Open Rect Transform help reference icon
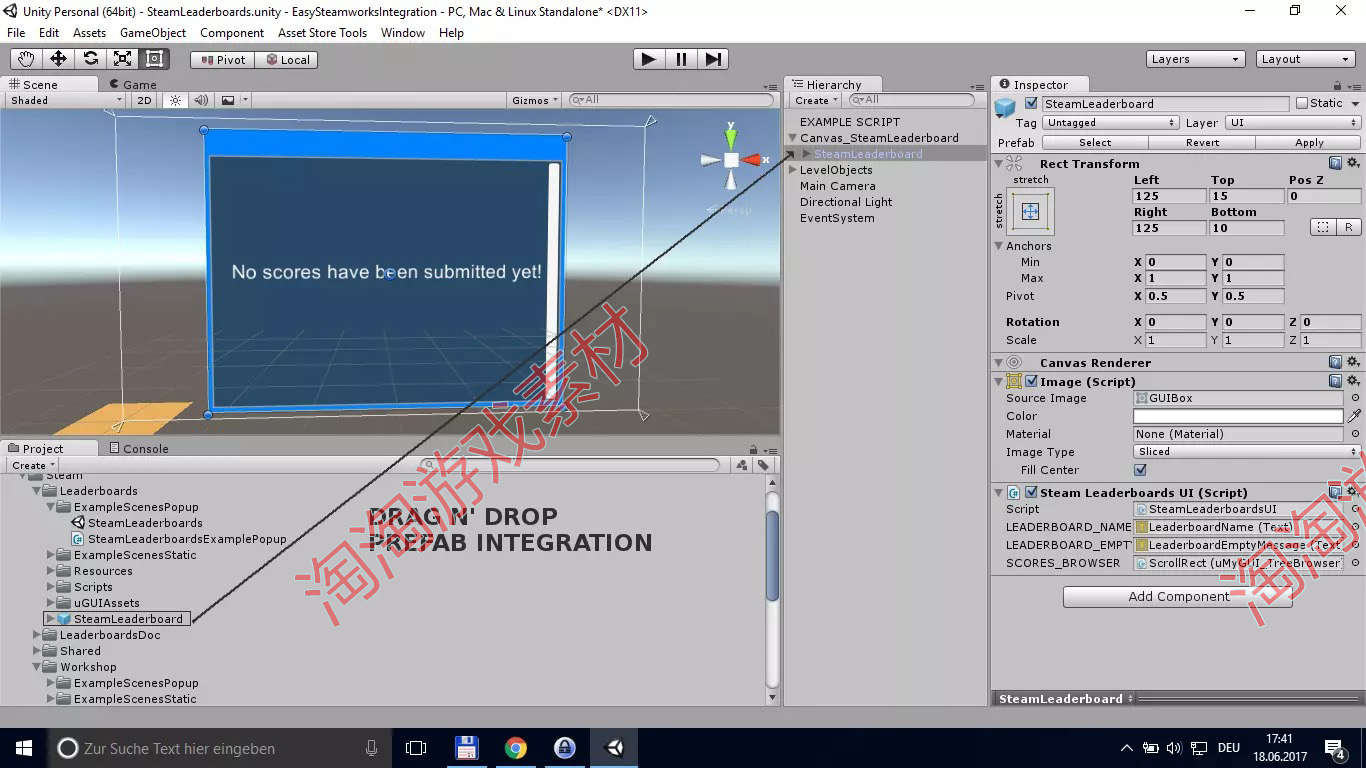 click(1335, 163)
